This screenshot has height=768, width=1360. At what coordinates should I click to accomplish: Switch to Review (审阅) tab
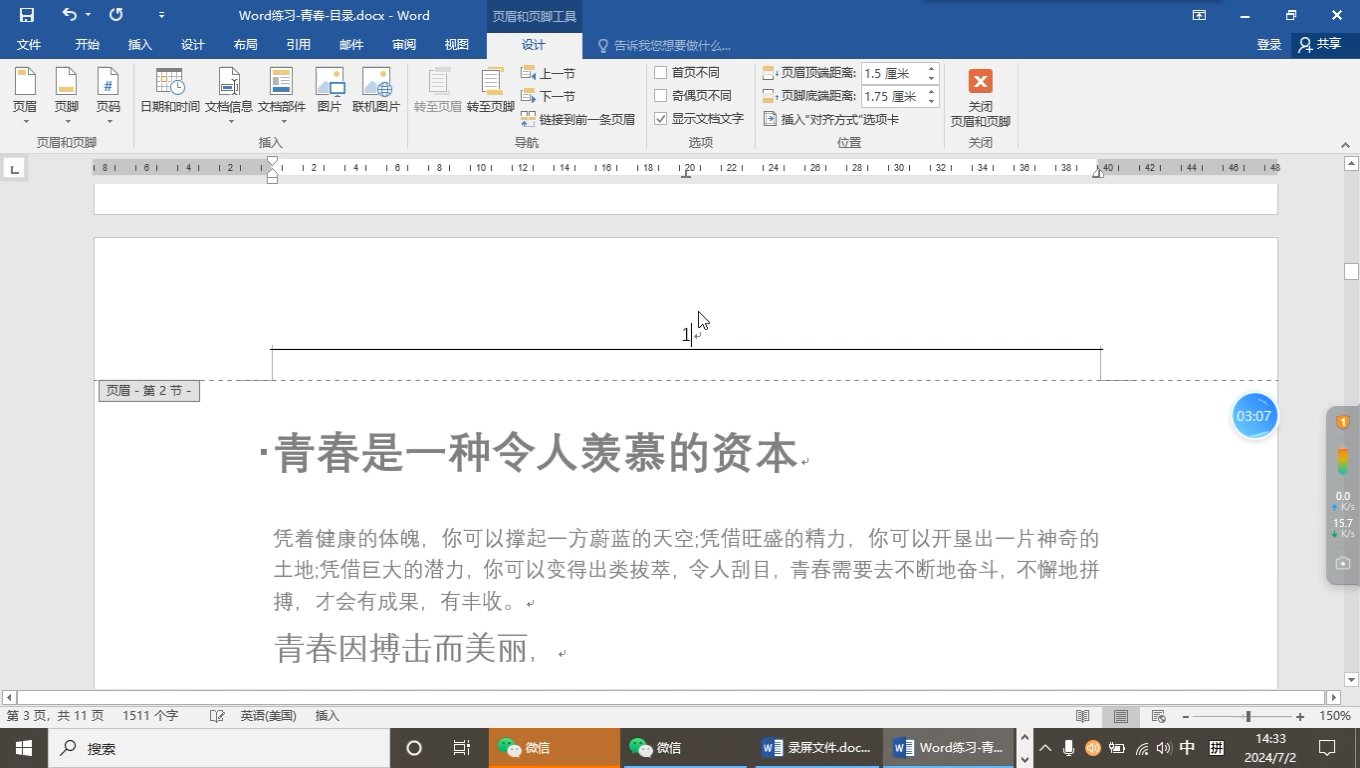(x=404, y=45)
